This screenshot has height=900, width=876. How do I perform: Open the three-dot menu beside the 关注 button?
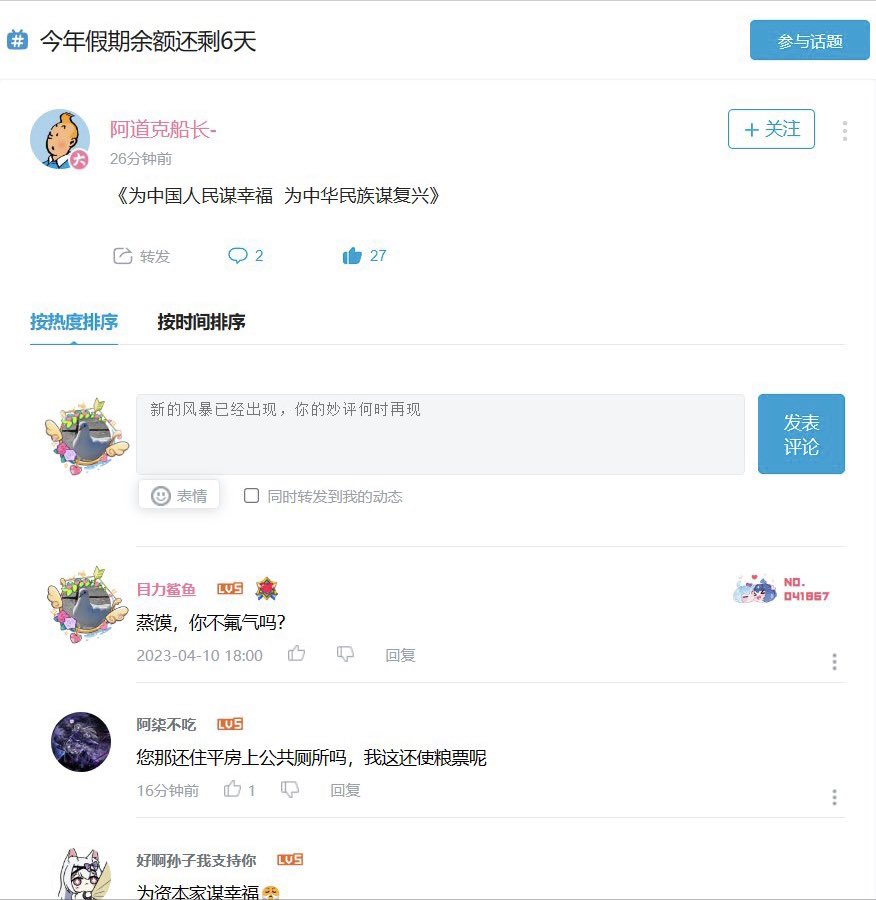(844, 130)
